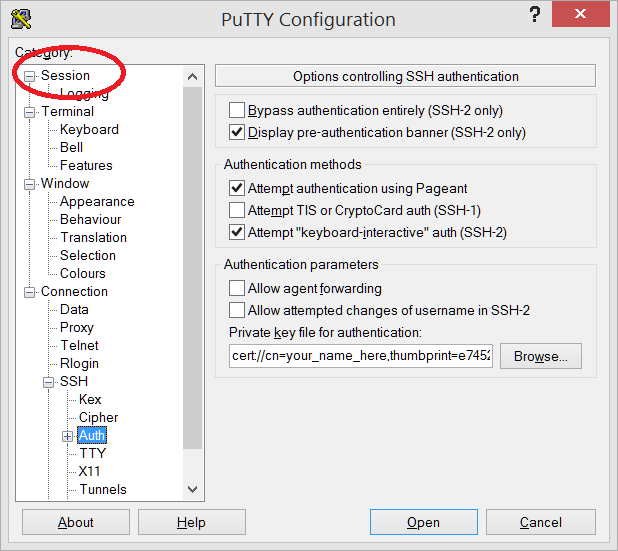Click the About button
618x551 pixels.
click(x=76, y=523)
